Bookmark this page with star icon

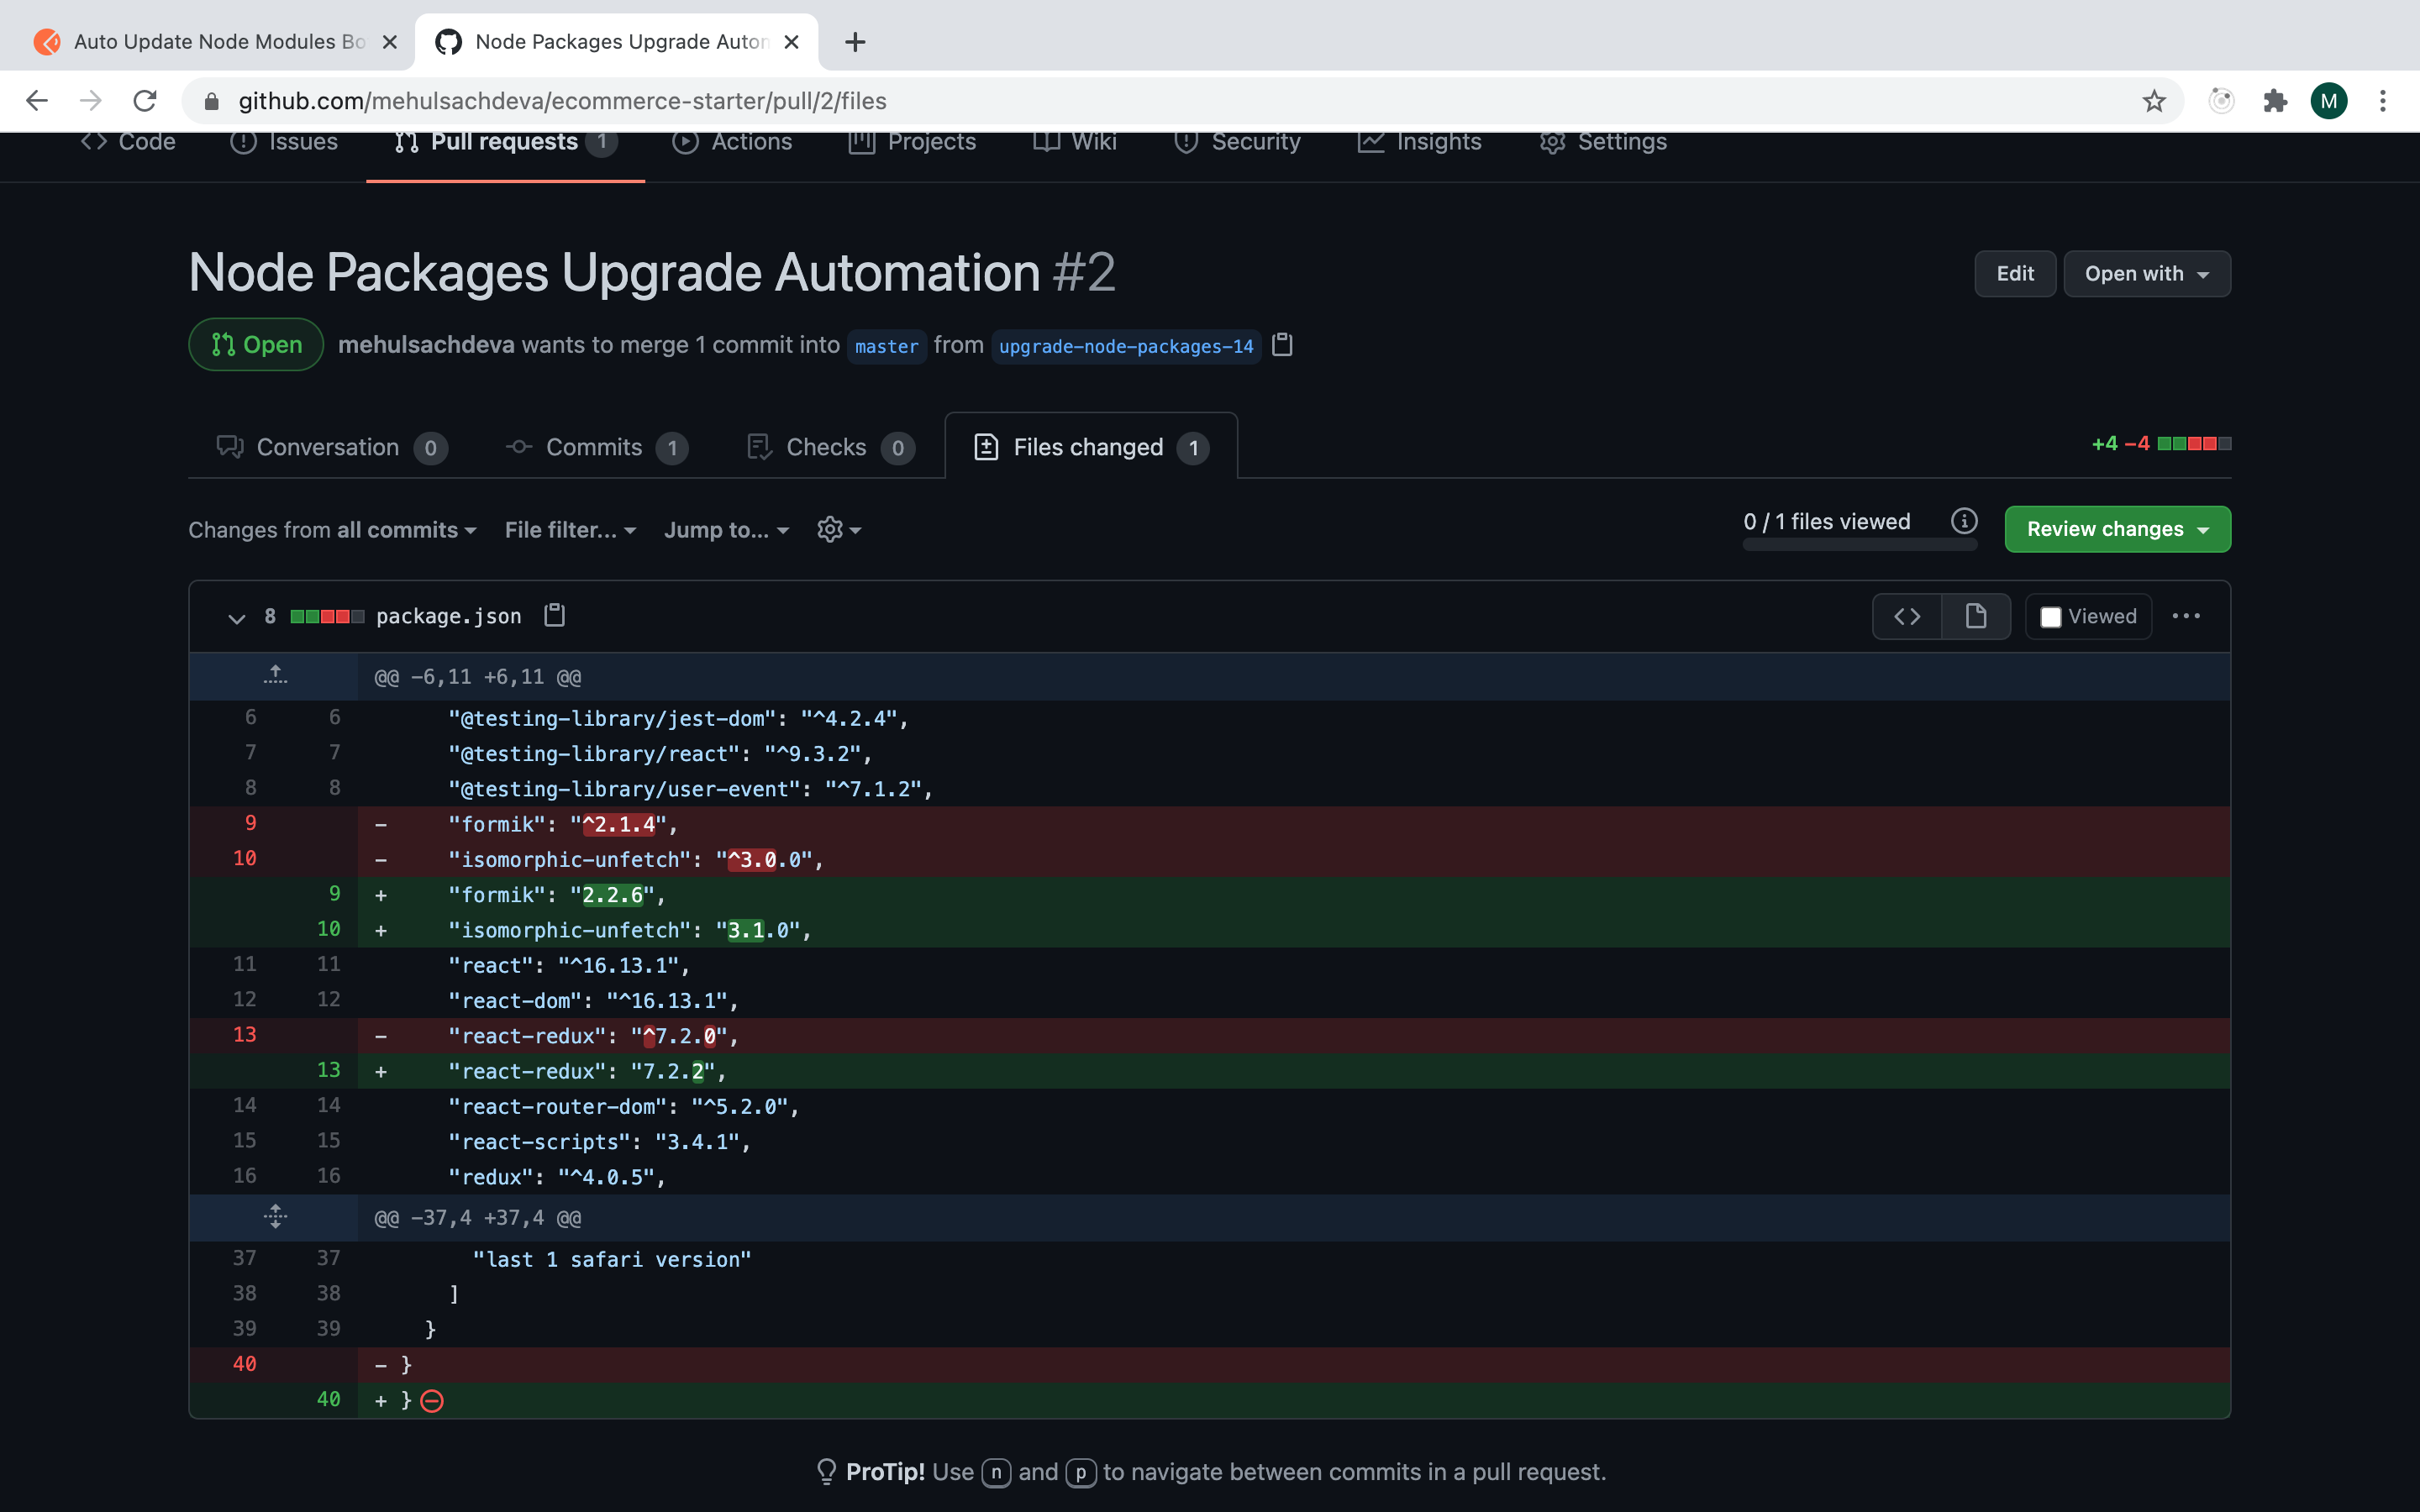click(2154, 101)
